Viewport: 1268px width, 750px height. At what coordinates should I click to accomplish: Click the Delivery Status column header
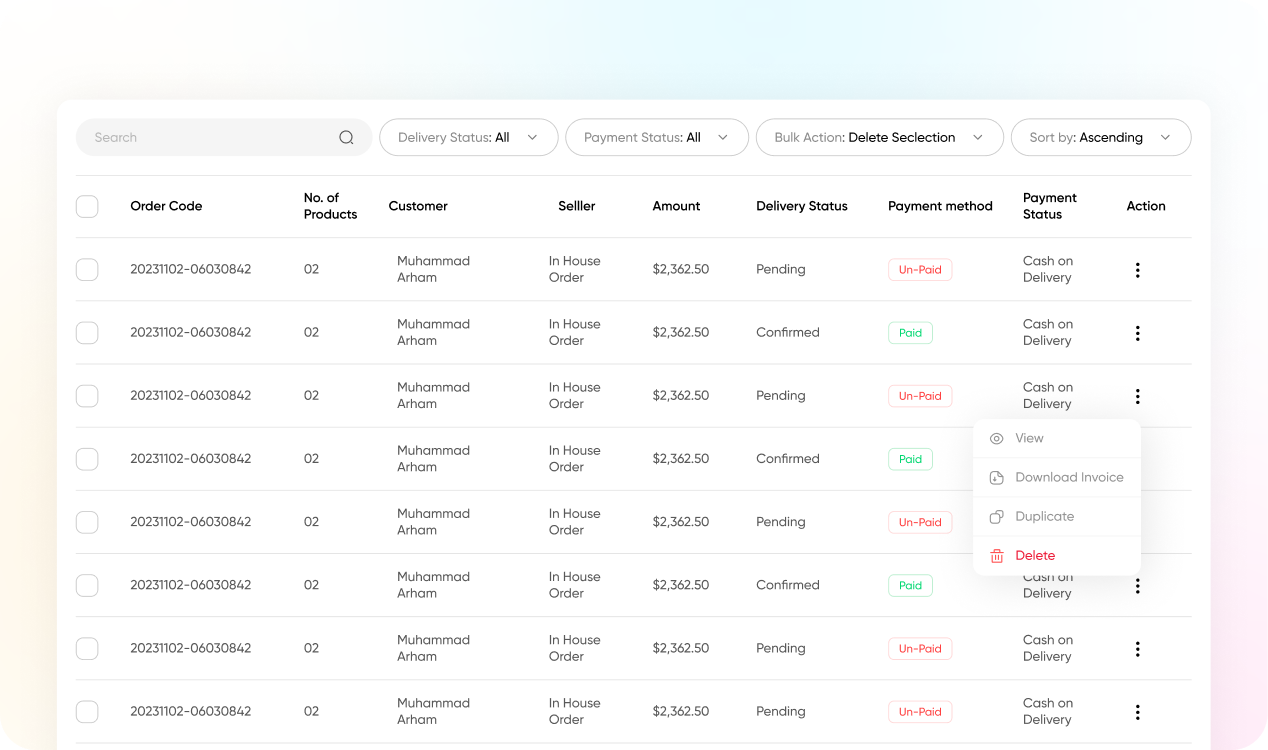802,206
